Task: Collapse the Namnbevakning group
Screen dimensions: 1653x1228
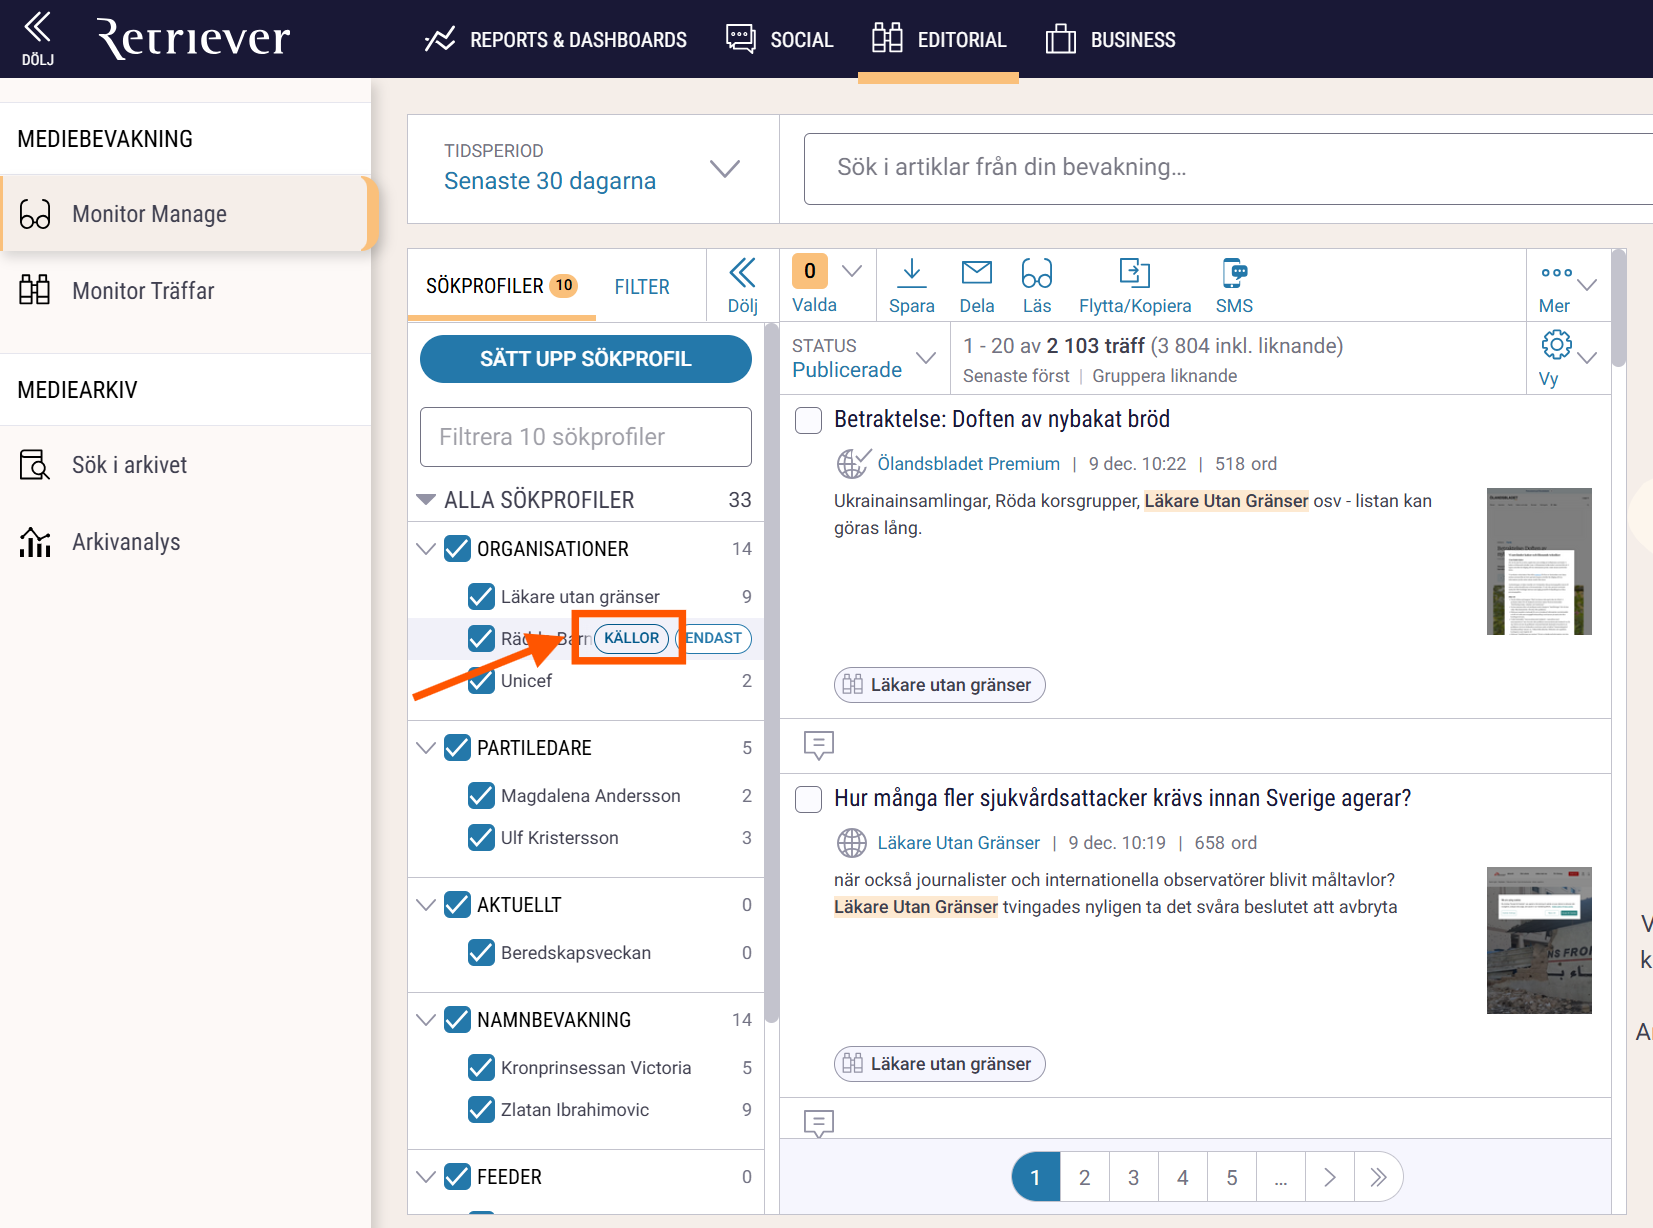Action: coord(426,1020)
